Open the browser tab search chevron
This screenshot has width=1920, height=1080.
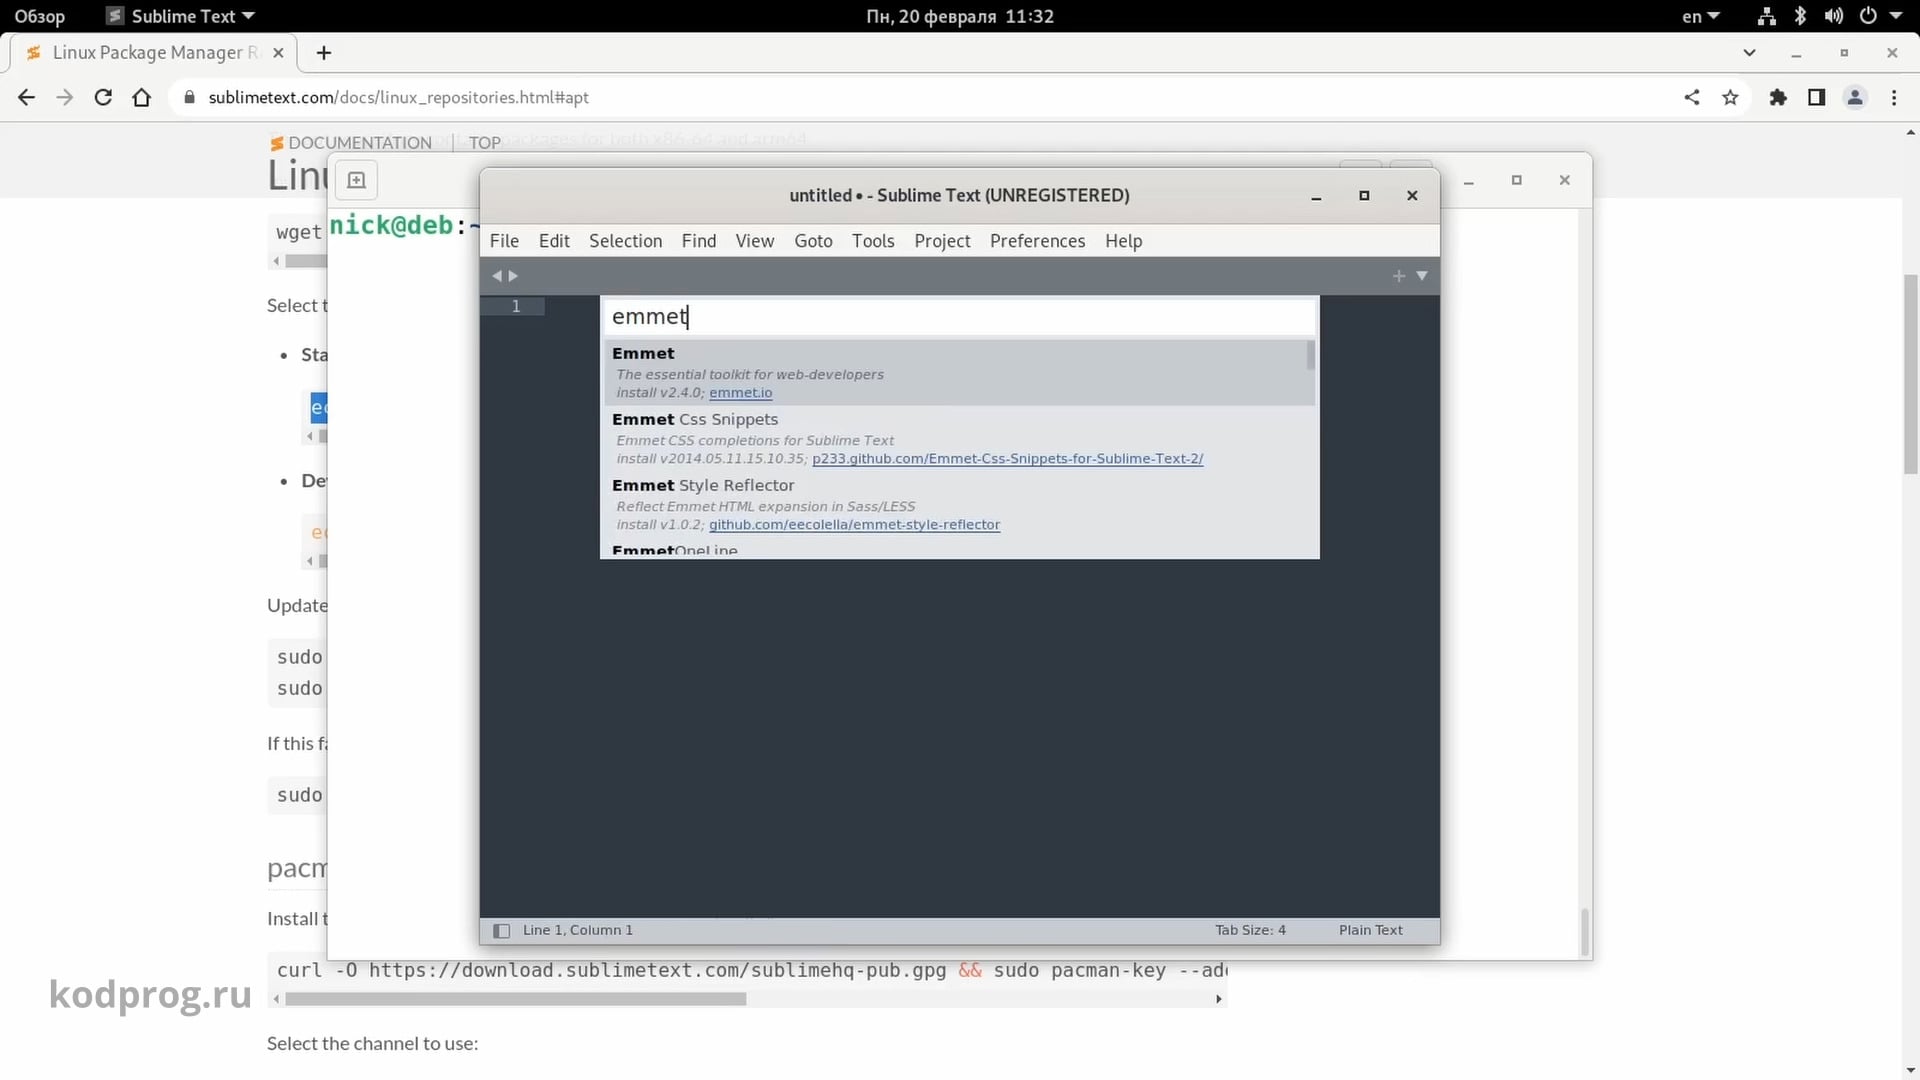click(1749, 53)
